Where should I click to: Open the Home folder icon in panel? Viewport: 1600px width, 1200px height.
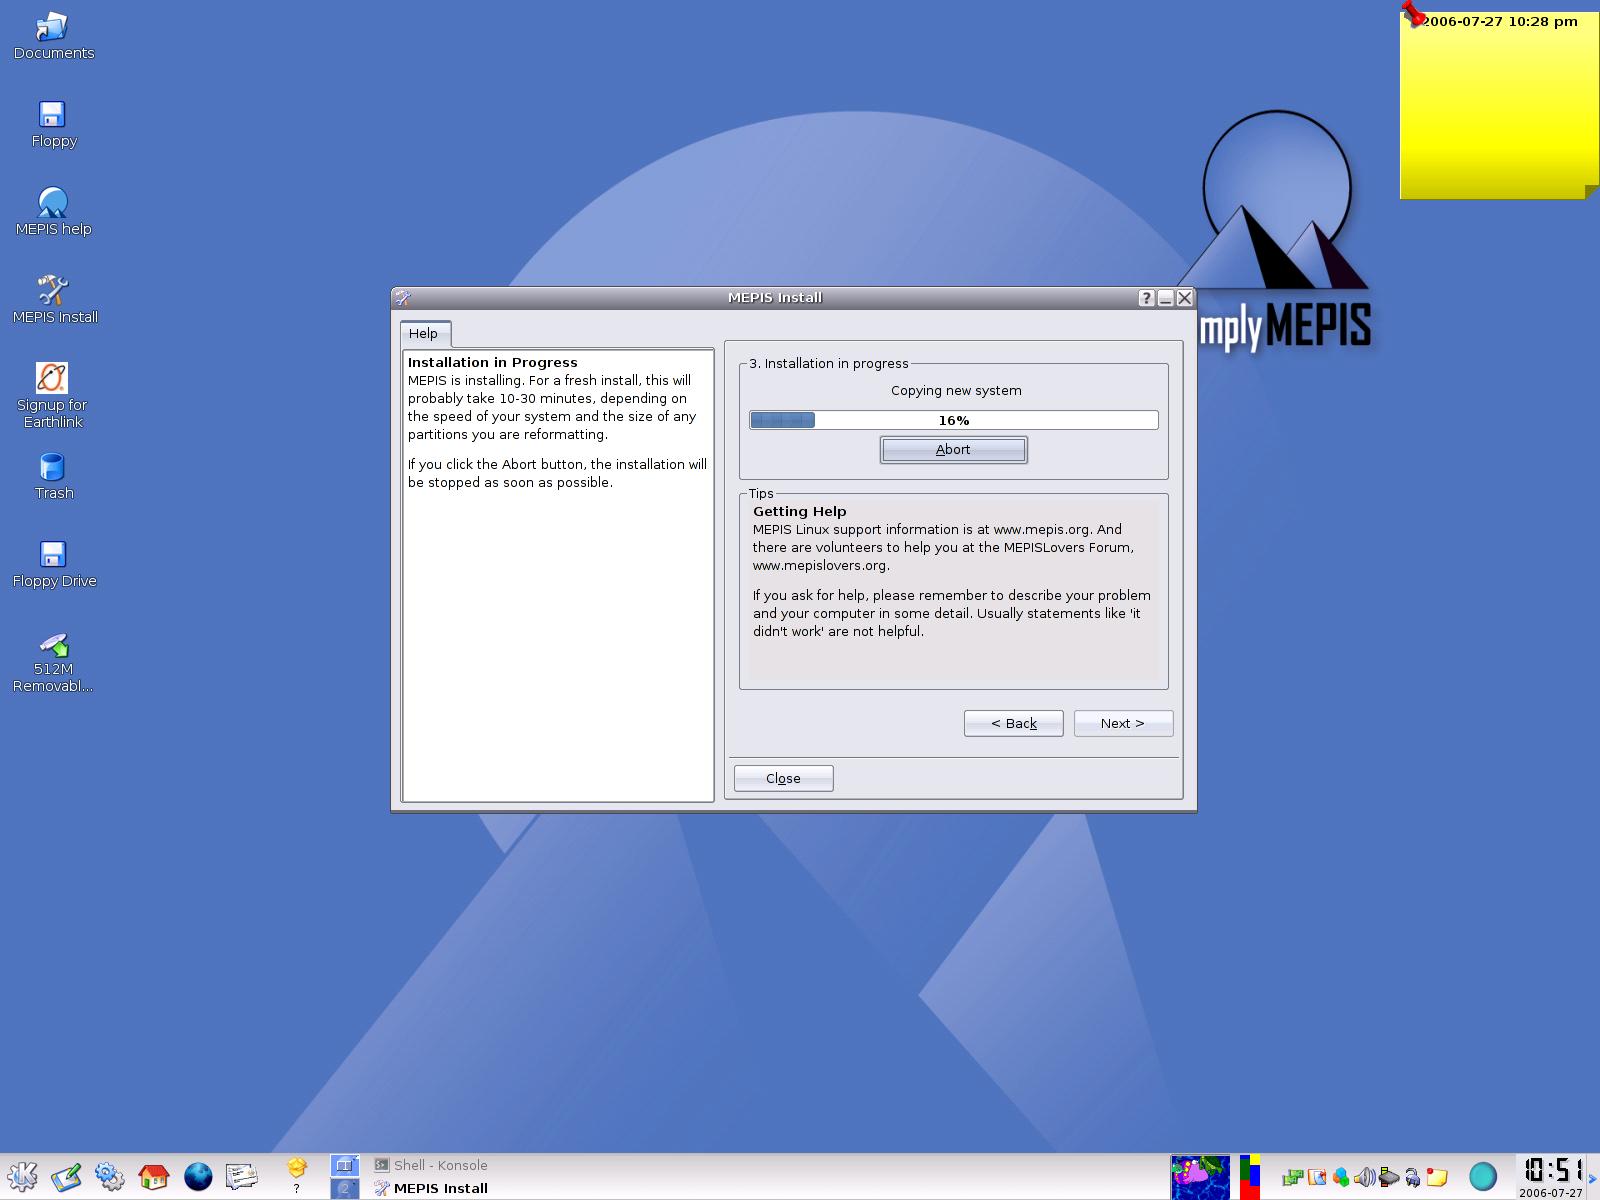click(154, 1176)
